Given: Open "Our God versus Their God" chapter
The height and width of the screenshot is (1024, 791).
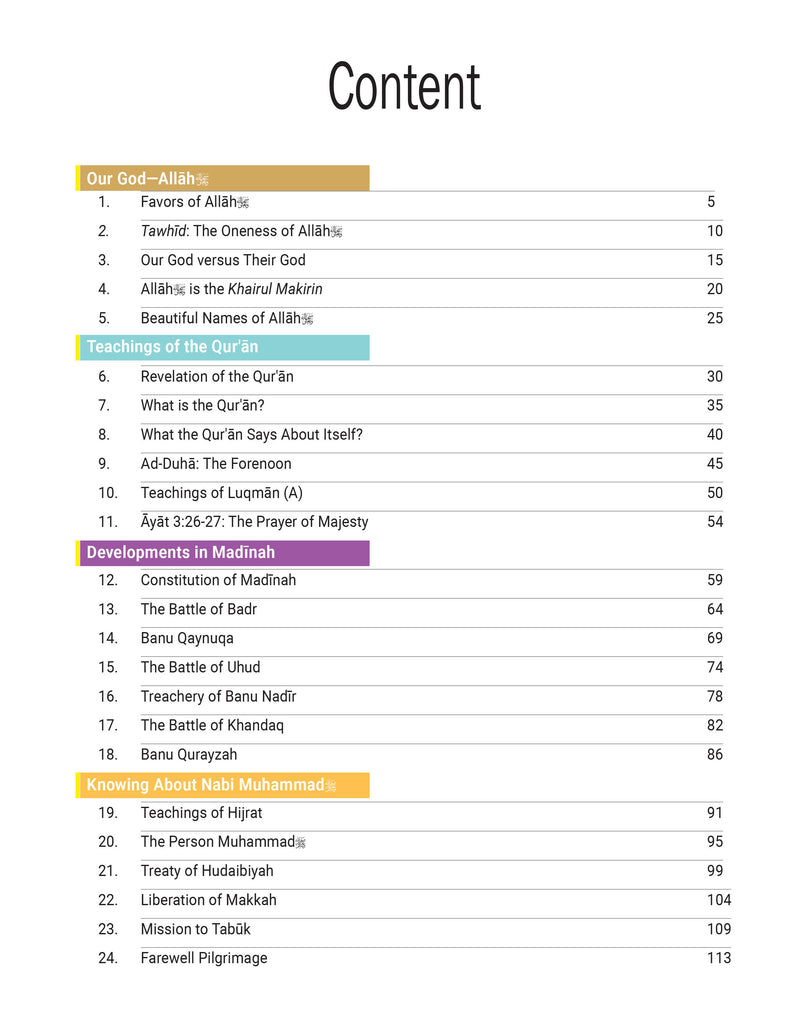Looking at the screenshot, I should pos(223,260).
